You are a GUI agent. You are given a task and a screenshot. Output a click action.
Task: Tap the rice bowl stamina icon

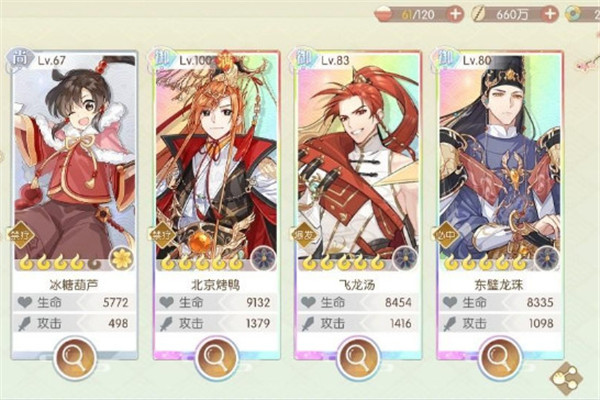(x=385, y=15)
